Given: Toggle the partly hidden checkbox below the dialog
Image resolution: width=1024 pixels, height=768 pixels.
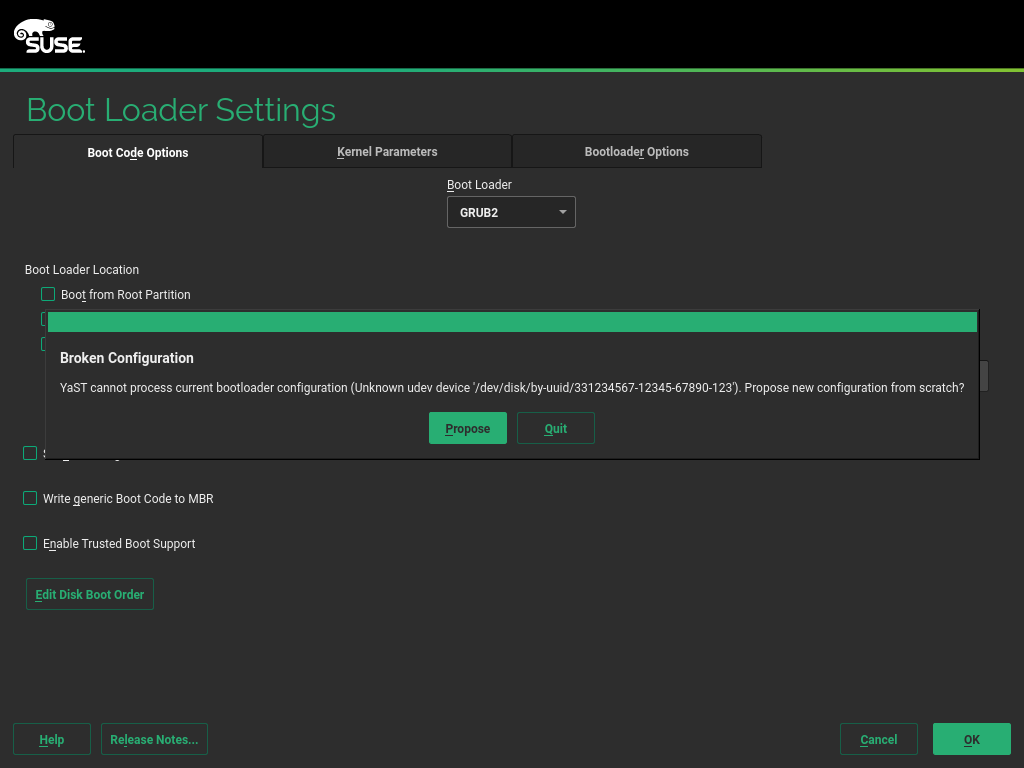Looking at the screenshot, I should point(30,453).
